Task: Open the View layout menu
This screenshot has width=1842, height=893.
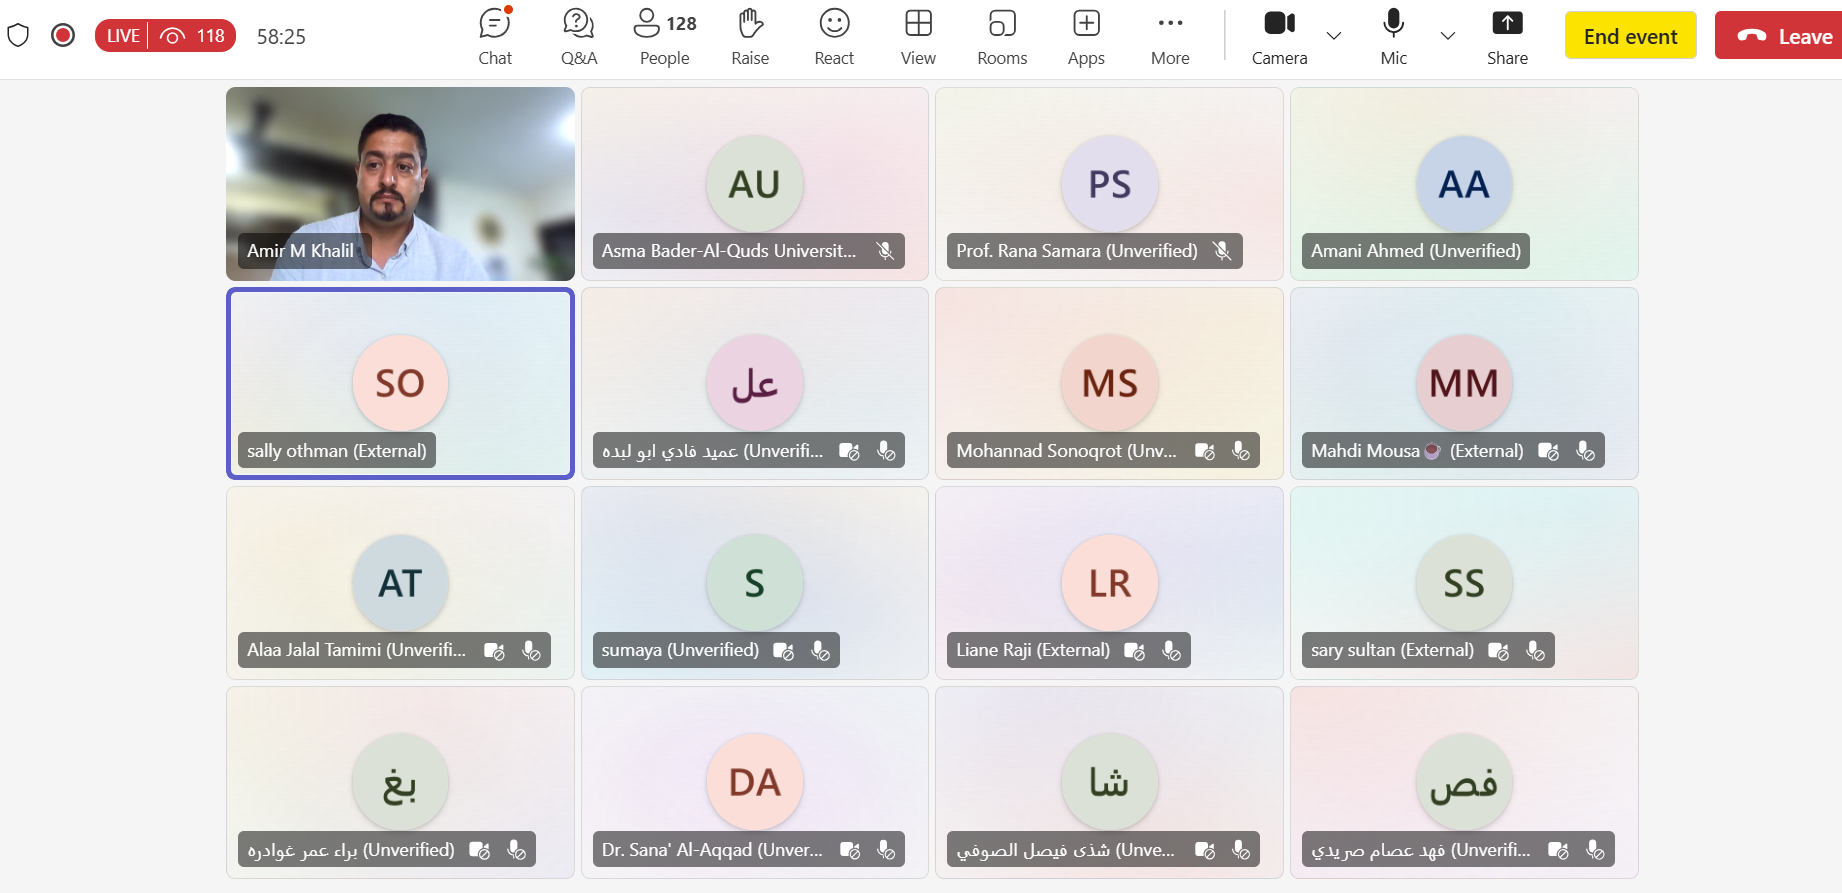Action: coord(918,37)
